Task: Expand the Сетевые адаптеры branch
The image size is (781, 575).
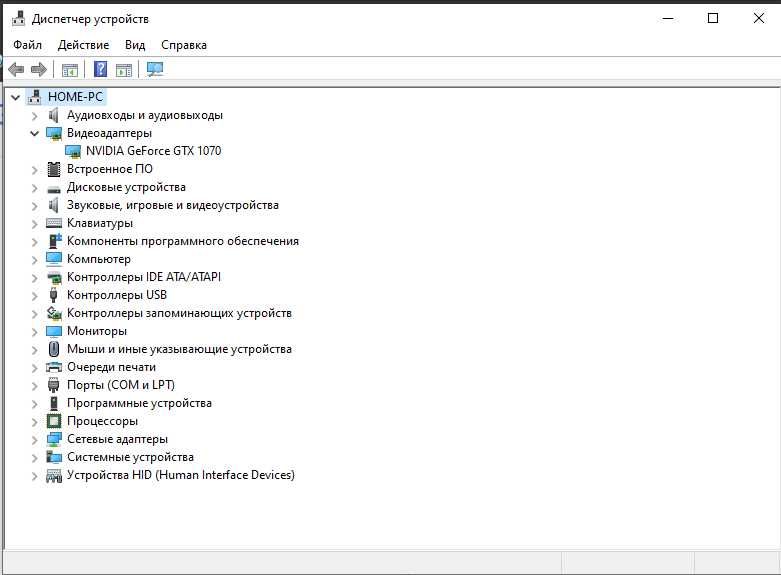Action: pyautogui.click(x=34, y=439)
